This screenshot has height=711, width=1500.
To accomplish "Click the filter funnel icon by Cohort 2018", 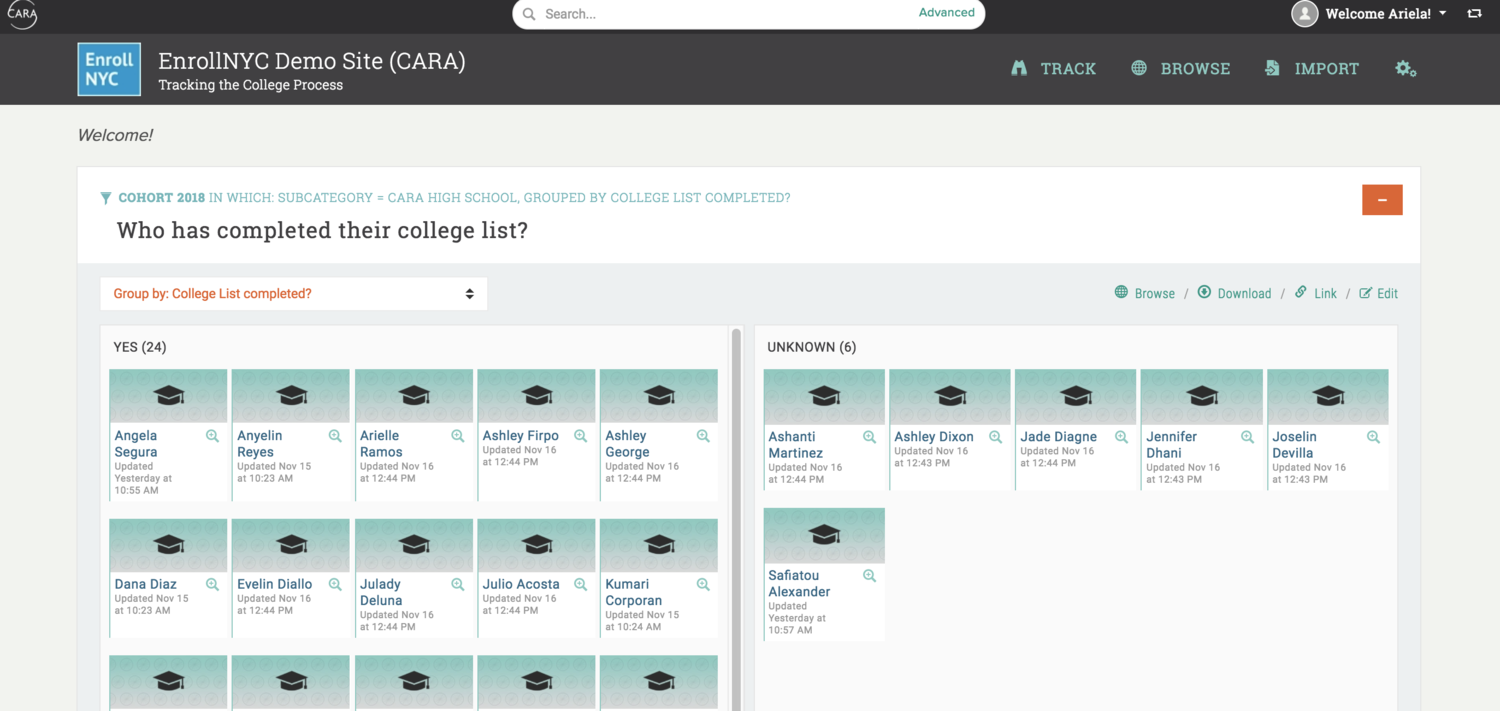I will 106,198.
